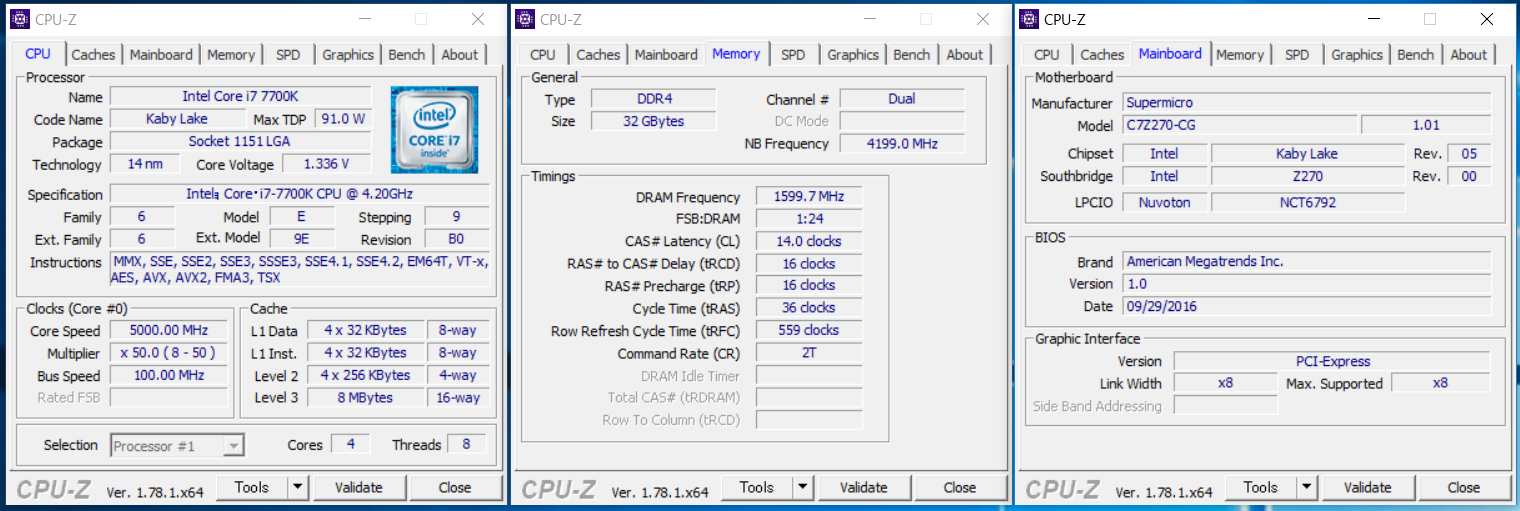1520x511 pixels.
Task: Minimize the left CPU-Z window
Action: pos(364,19)
